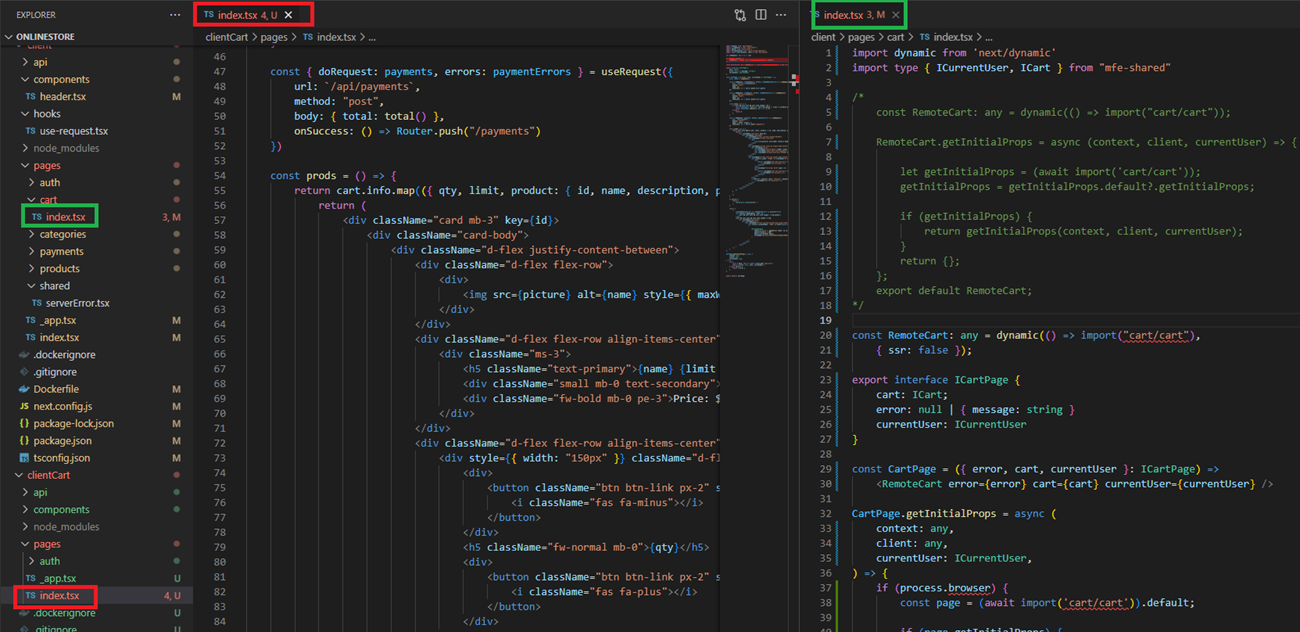
Task: Open package-lock.json from file tree
Action: 73,423
